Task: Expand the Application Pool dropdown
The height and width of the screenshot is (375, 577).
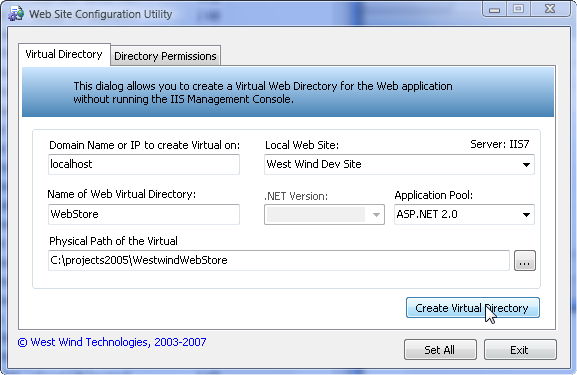Action: click(464, 214)
